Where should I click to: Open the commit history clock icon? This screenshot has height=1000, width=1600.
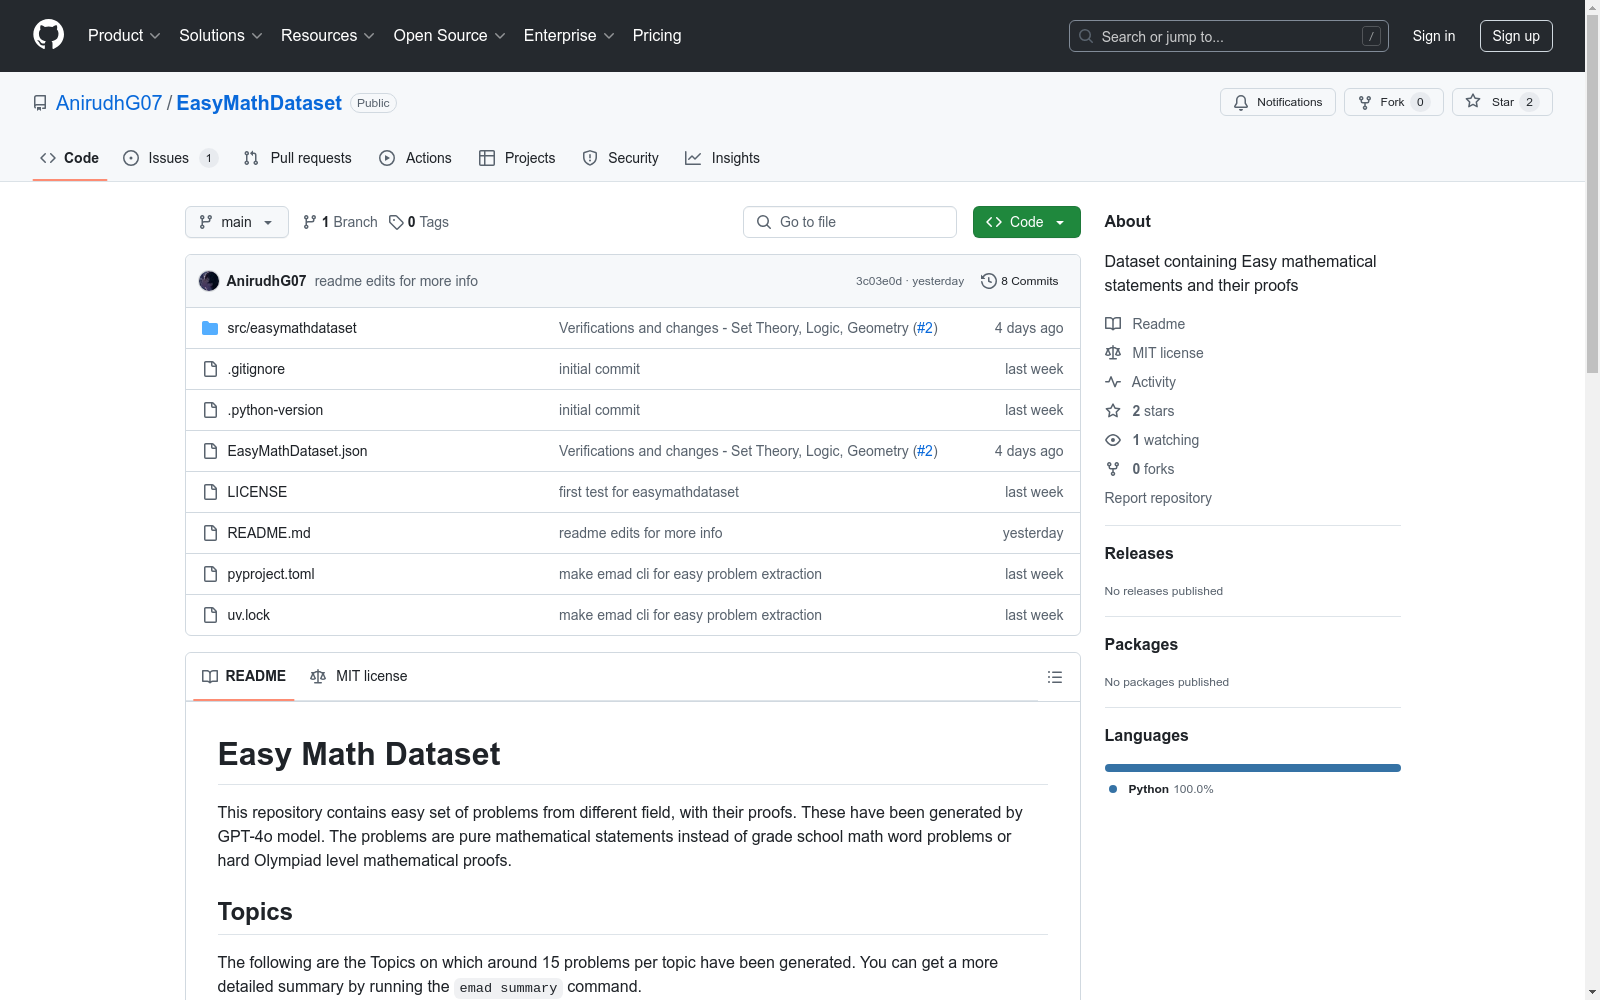(989, 281)
